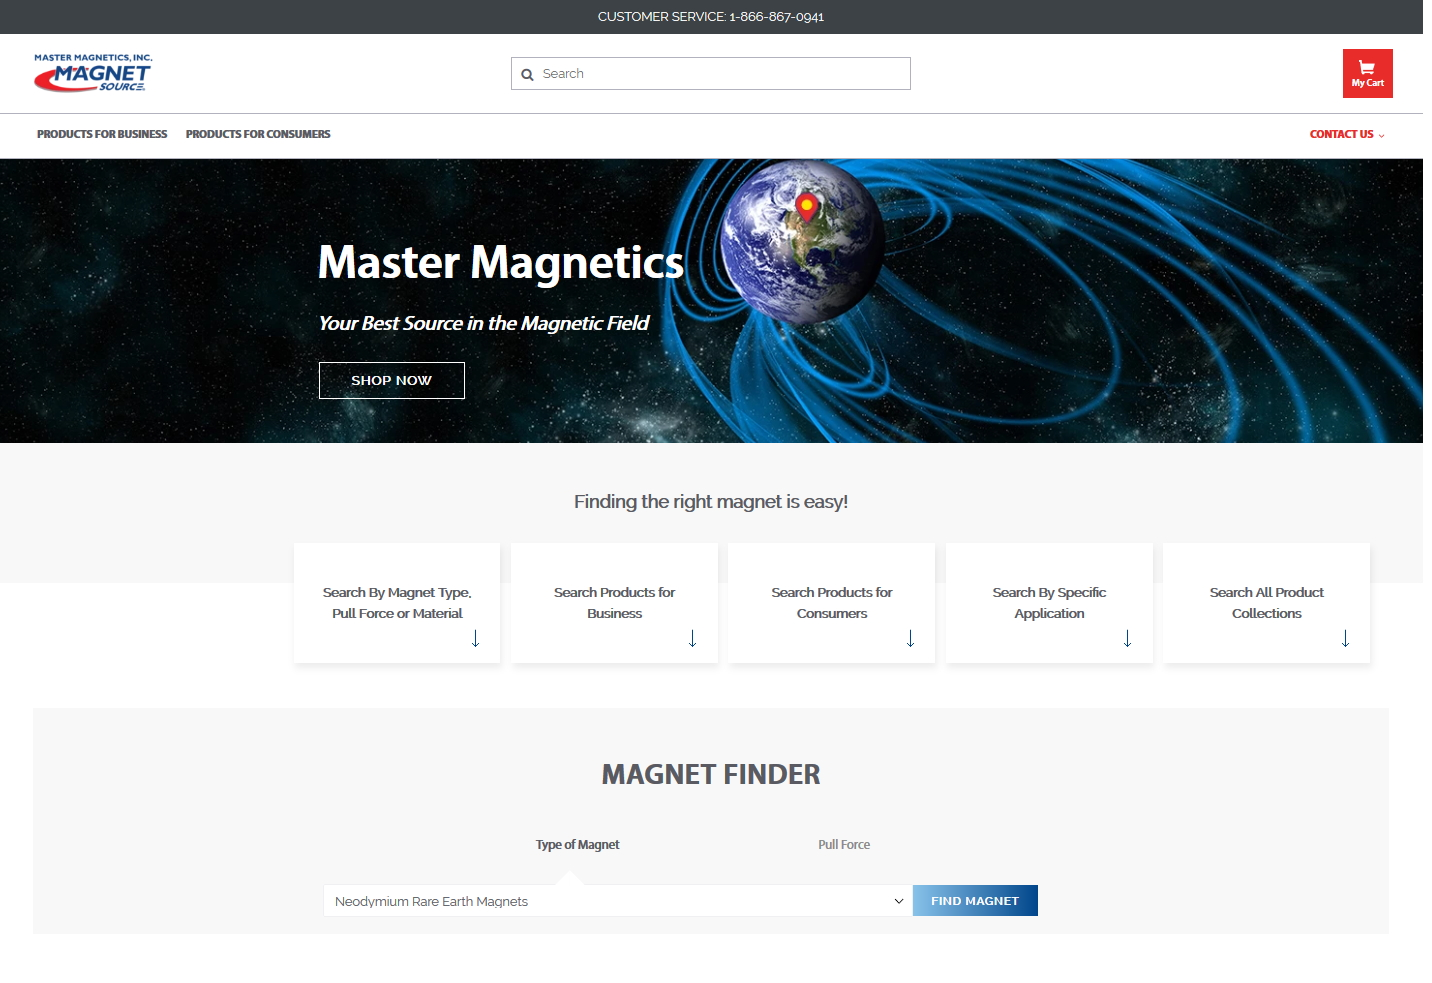Open the Contact Us dropdown
Image resolution: width=1432 pixels, height=983 pixels.
coord(1346,134)
